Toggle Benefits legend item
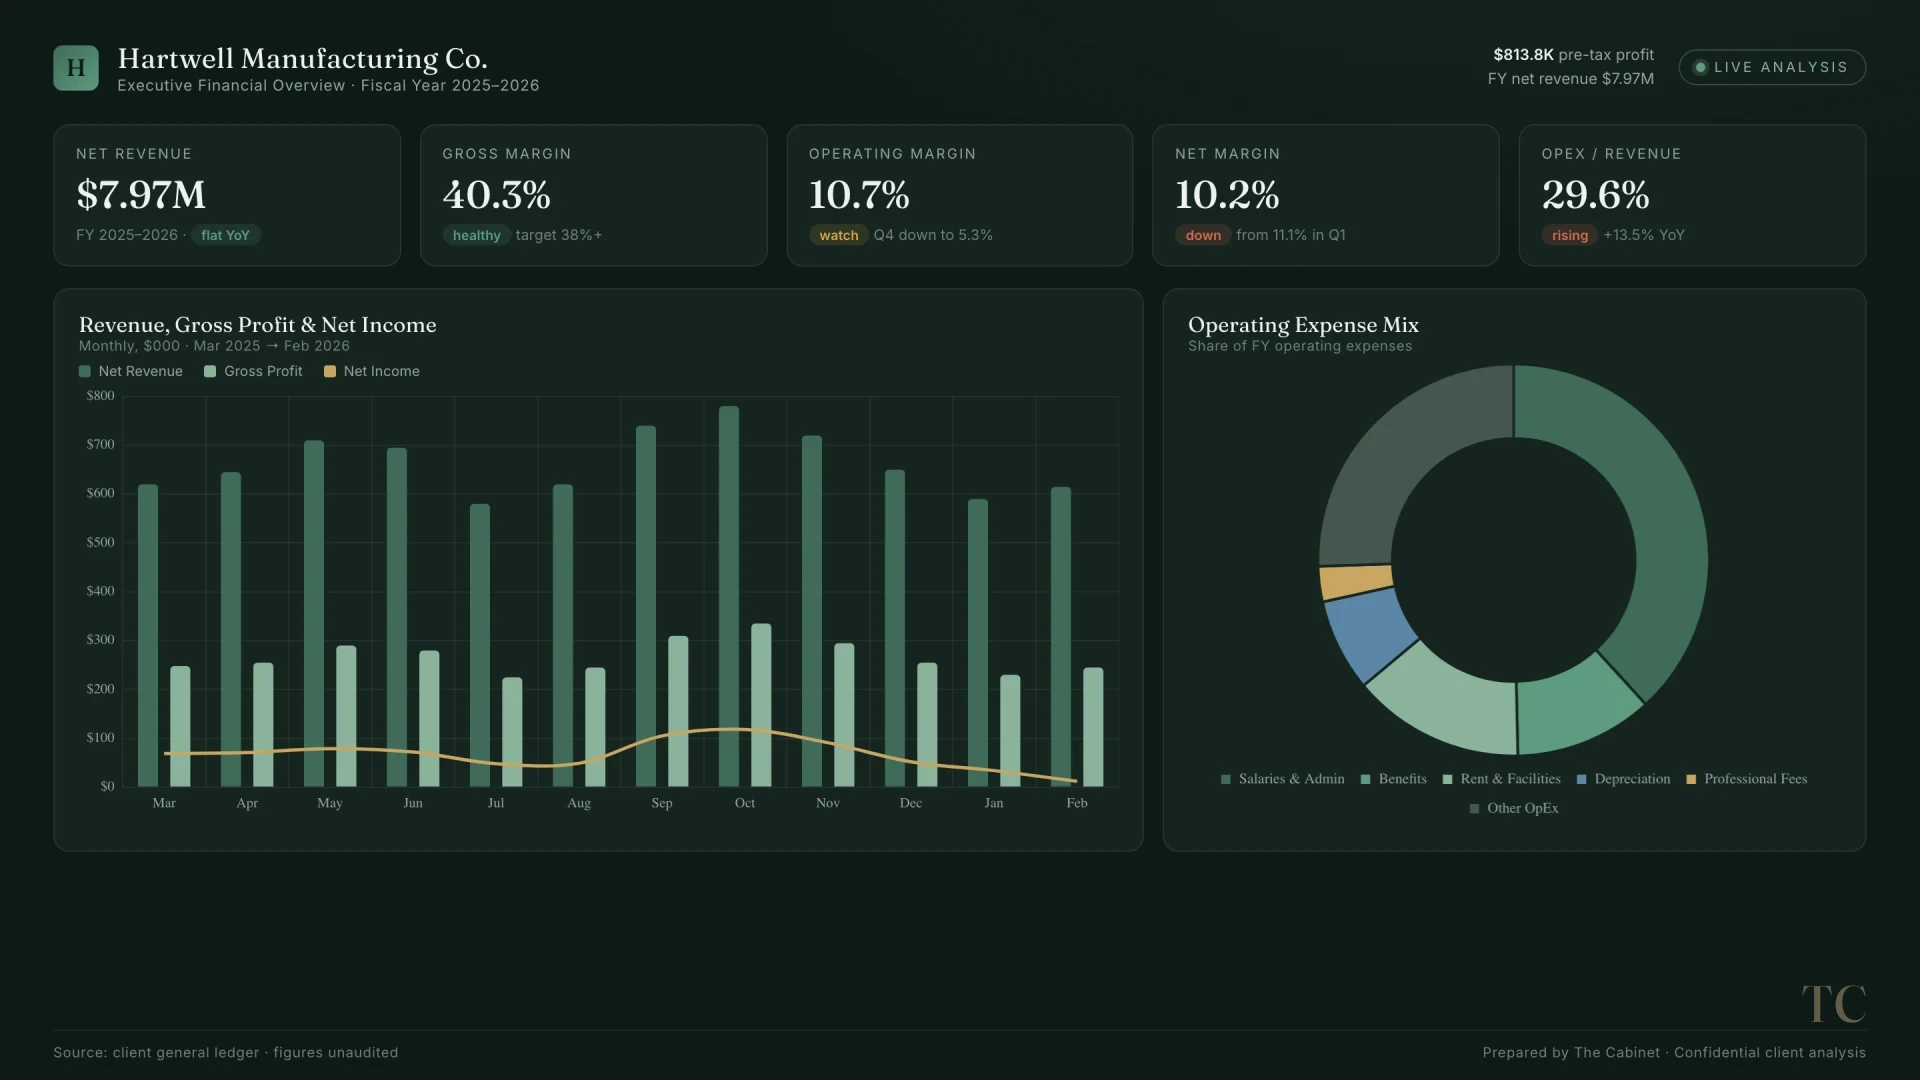 click(x=1394, y=779)
